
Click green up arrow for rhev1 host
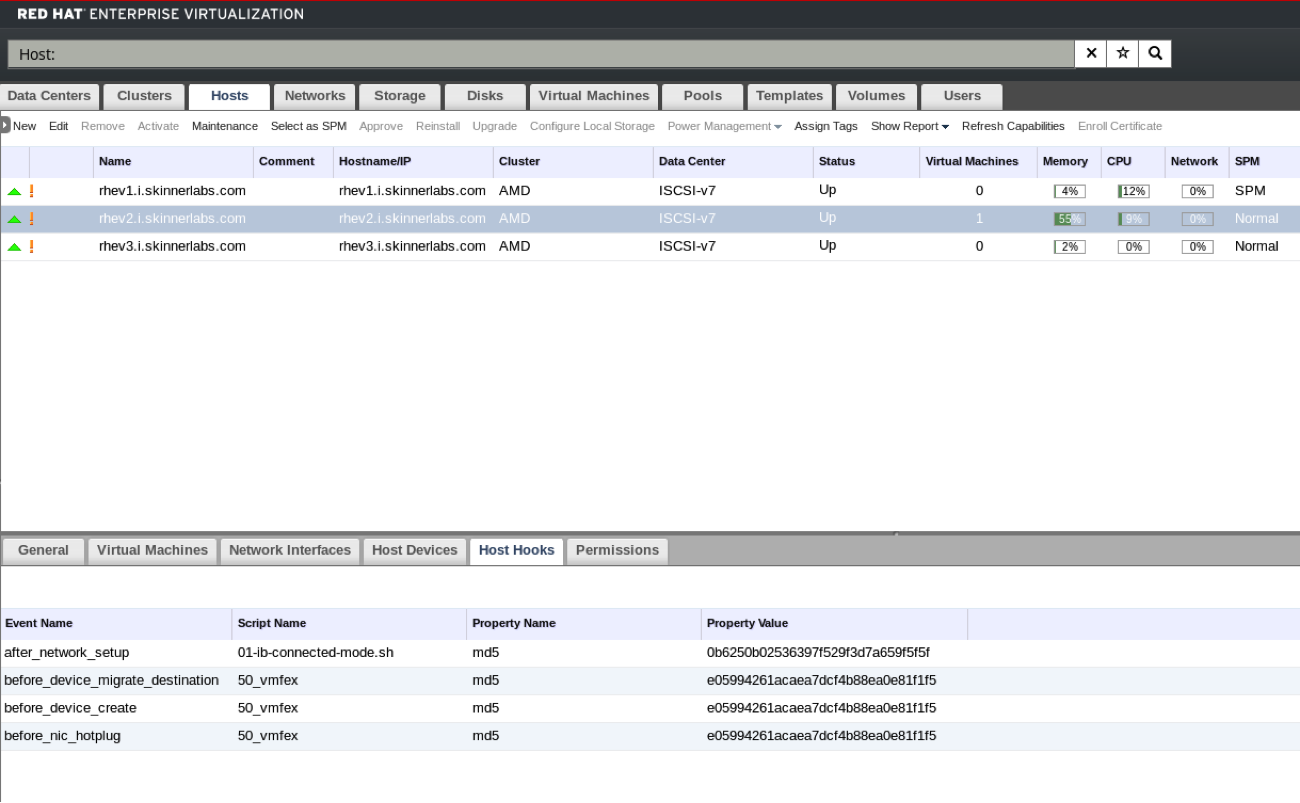14,191
